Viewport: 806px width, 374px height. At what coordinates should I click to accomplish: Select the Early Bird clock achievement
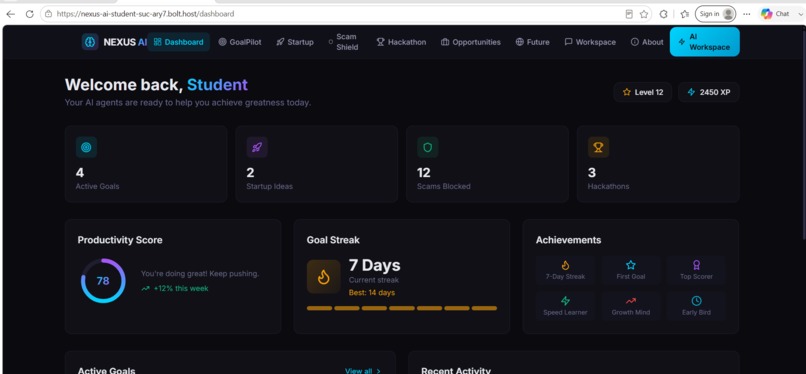coord(696,306)
